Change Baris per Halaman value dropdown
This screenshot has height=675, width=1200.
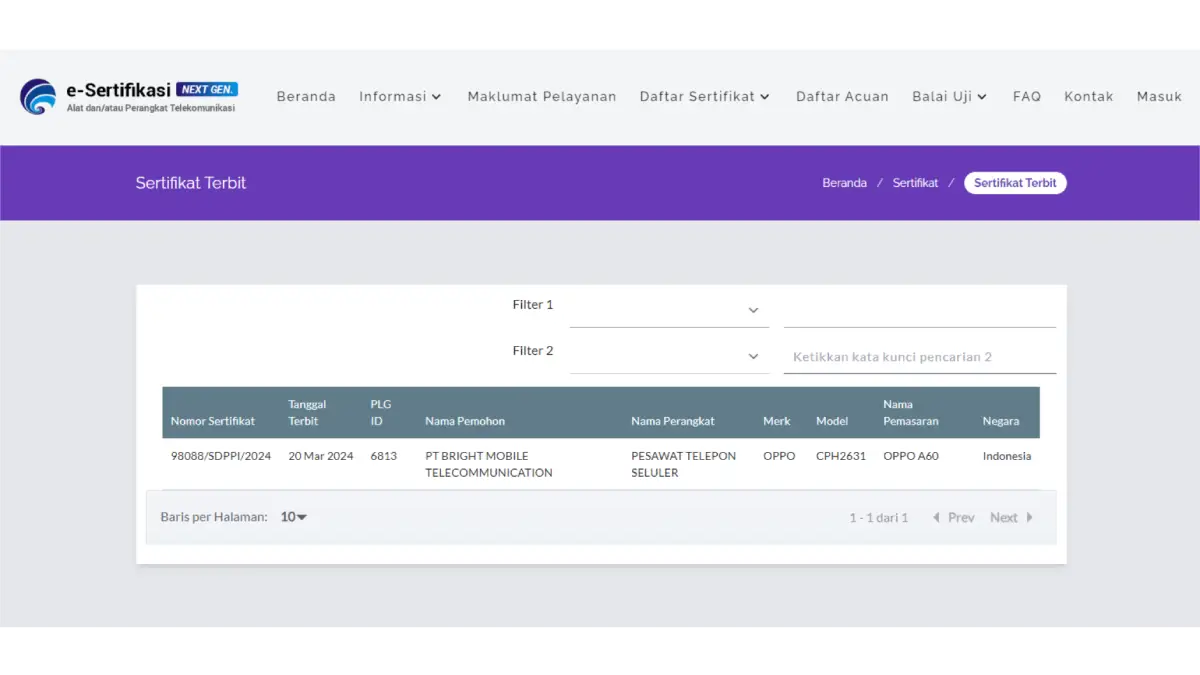click(x=293, y=517)
